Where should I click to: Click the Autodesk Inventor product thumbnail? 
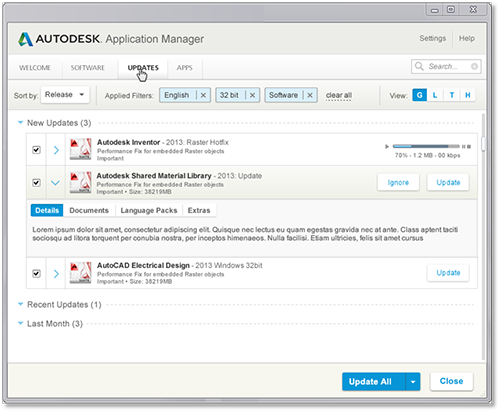point(80,149)
